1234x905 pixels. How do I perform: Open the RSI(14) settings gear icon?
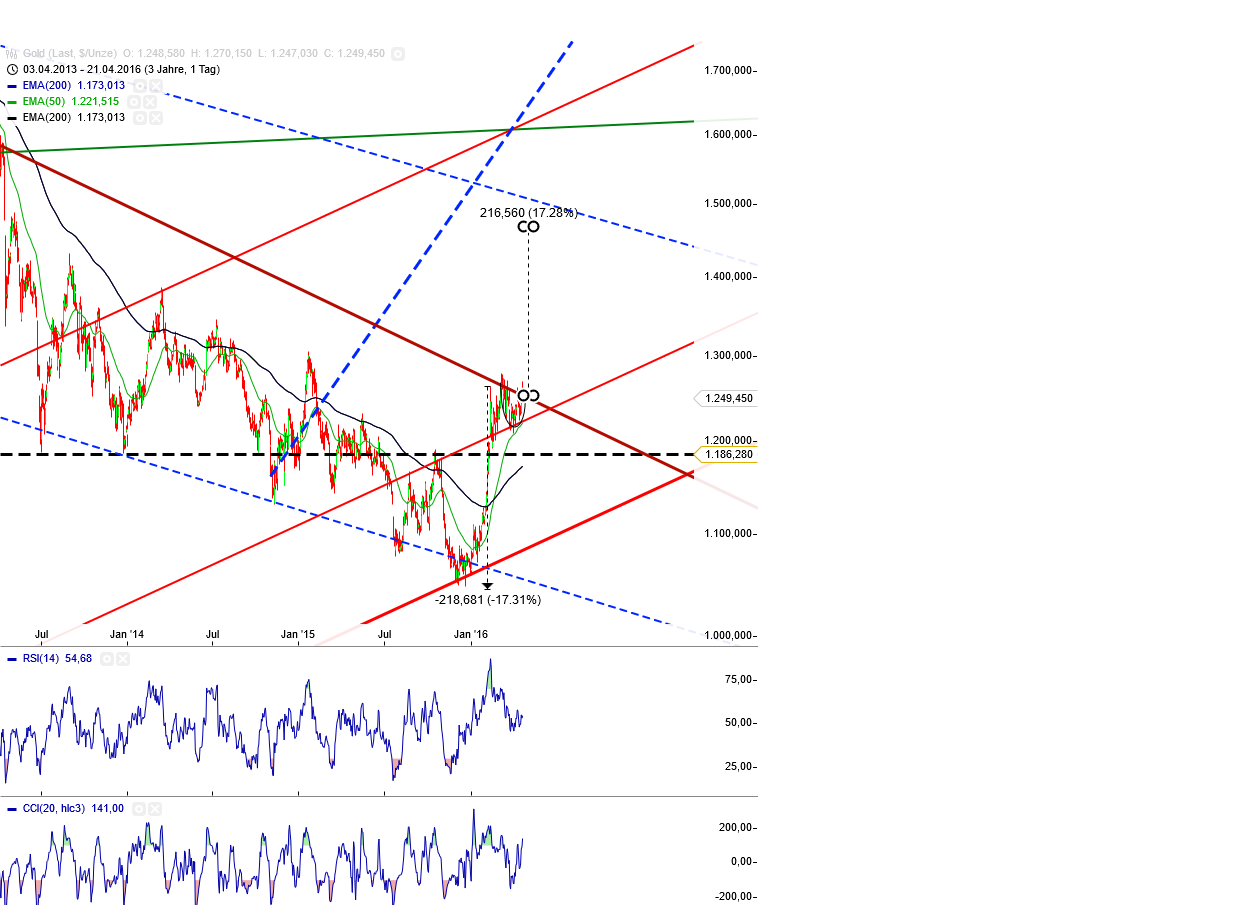[x=107, y=658]
